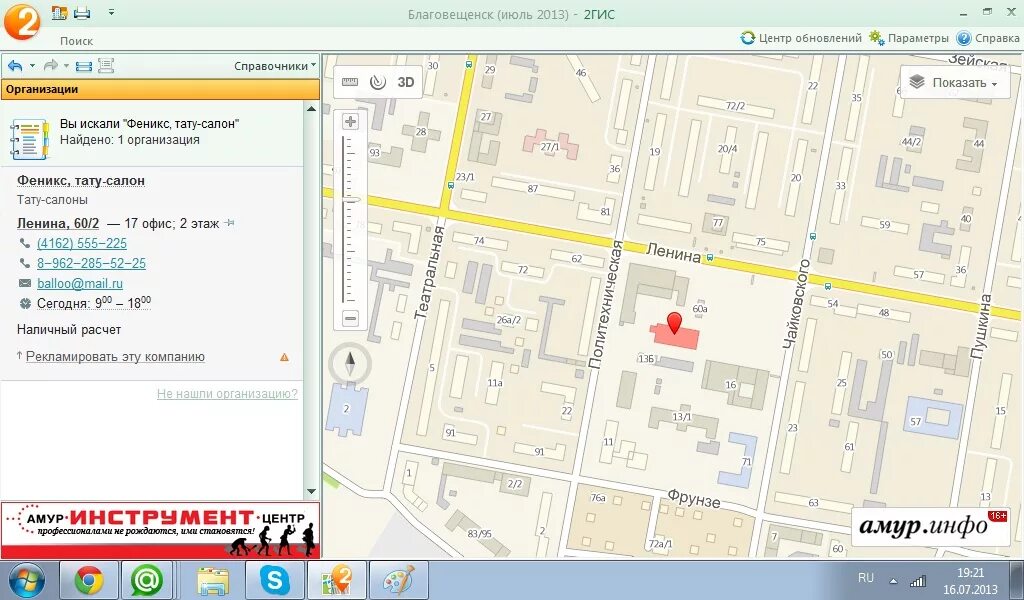Click the entrance pin icon after 2 этаж
This screenshot has width=1024, height=600.
(229, 223)
